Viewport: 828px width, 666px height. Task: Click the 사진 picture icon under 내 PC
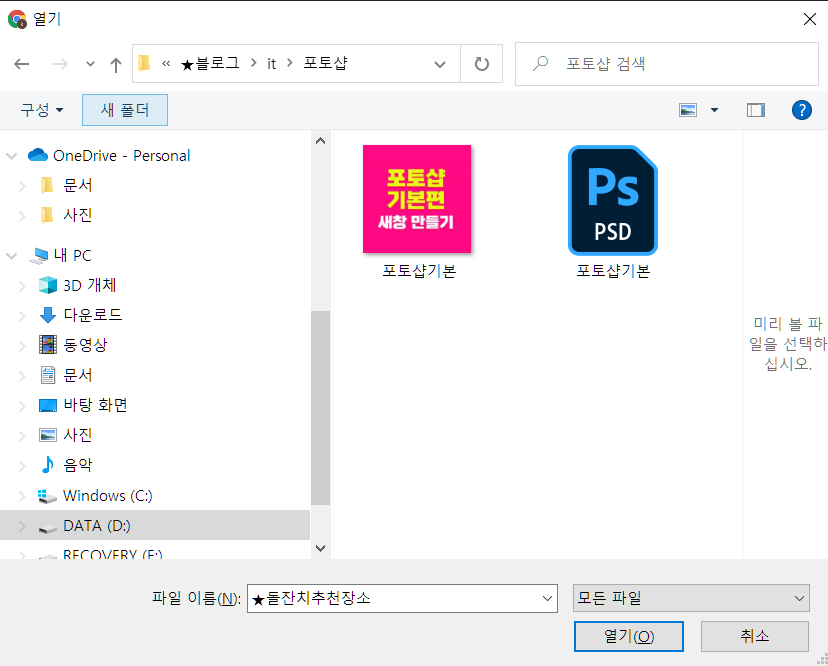pyautogui.click(x=48, y=435)
